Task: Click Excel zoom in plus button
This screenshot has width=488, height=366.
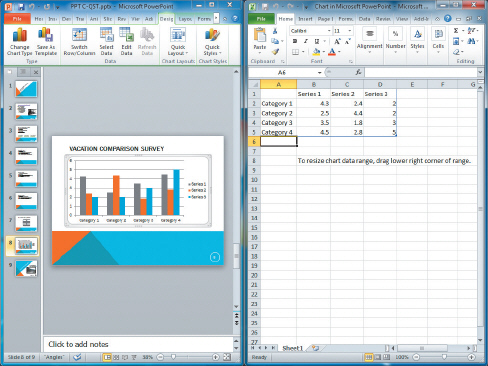Action: click(471, 357)
